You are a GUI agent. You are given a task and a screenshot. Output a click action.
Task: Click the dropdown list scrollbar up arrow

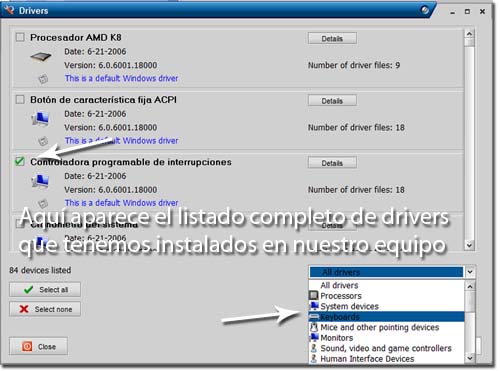(x=469, y=286)
